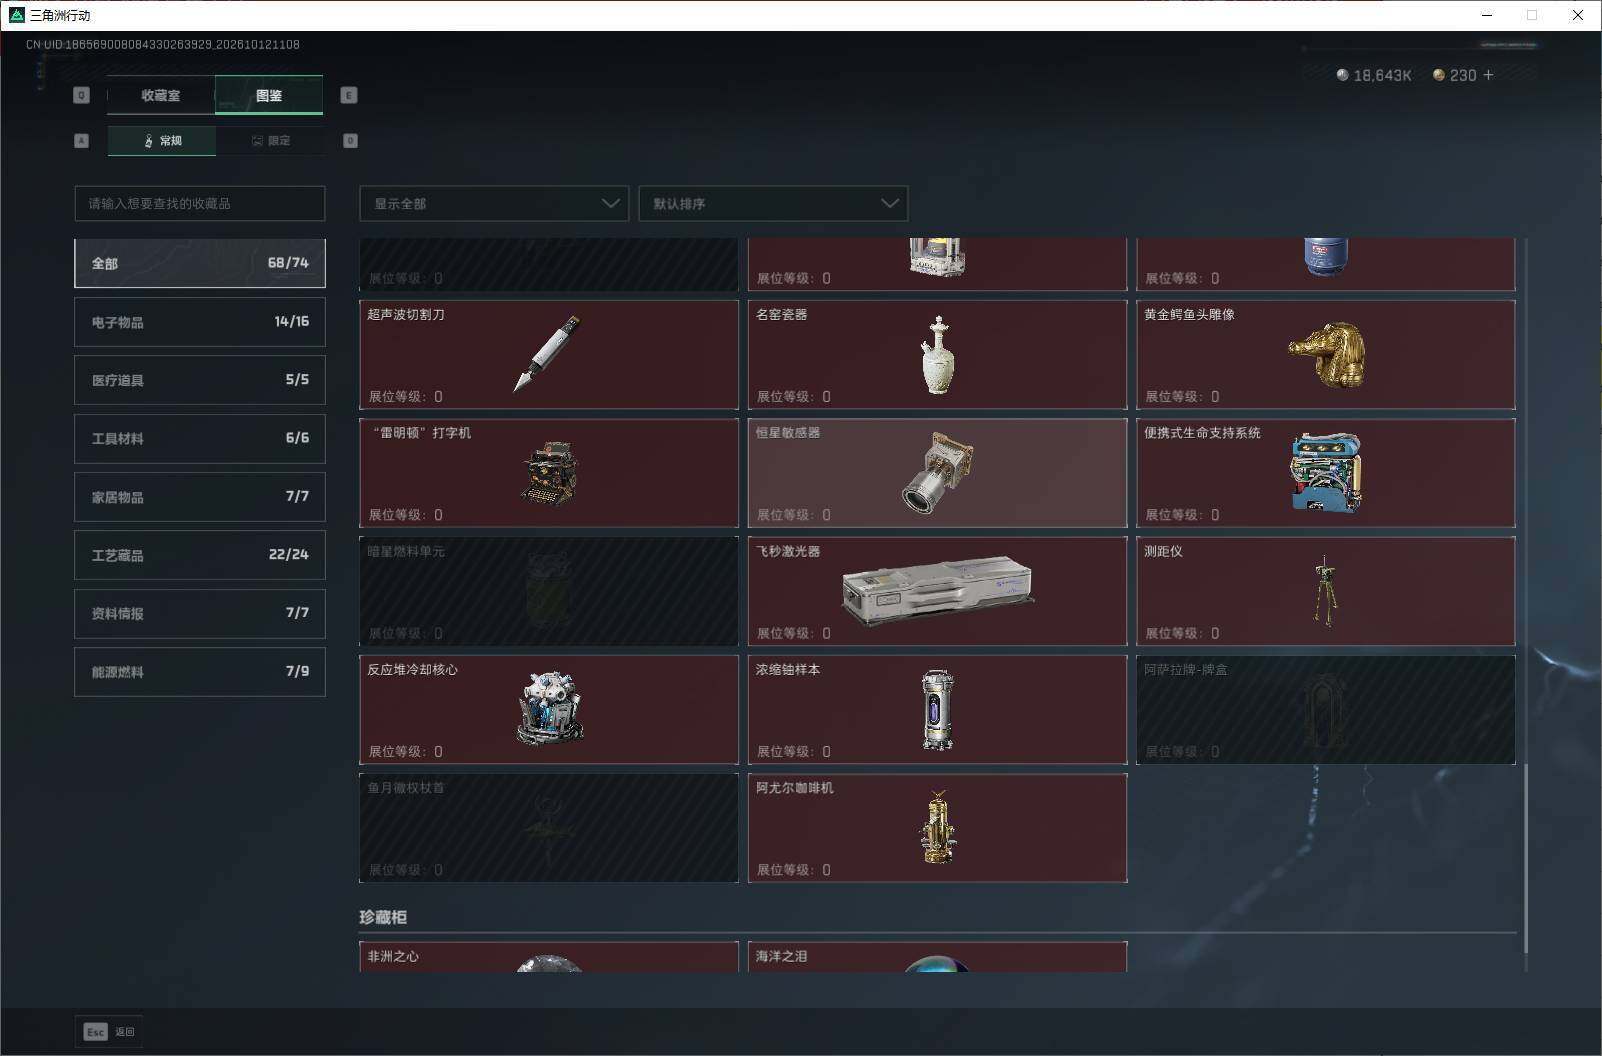This screenshot has width=1602, height=1056.
Task: Open the 黄金鳄鱼头雕像 golden statue icon
Action: (x=1327, y=355)
